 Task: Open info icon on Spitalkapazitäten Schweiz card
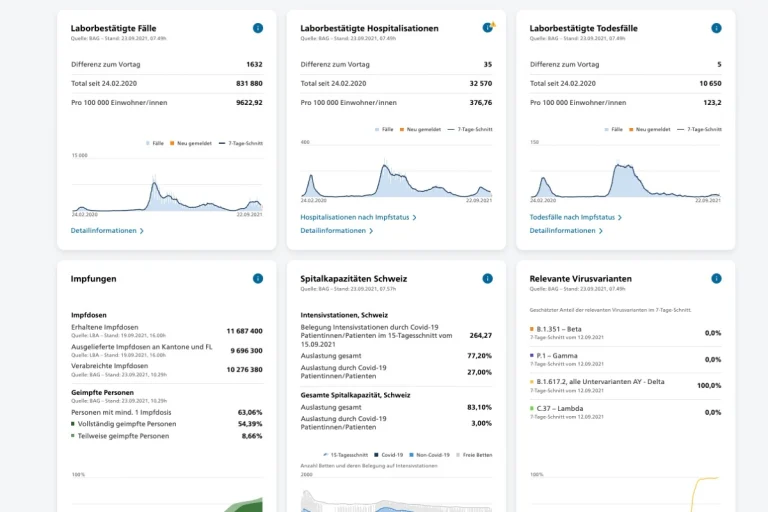(x=487, y=278)
